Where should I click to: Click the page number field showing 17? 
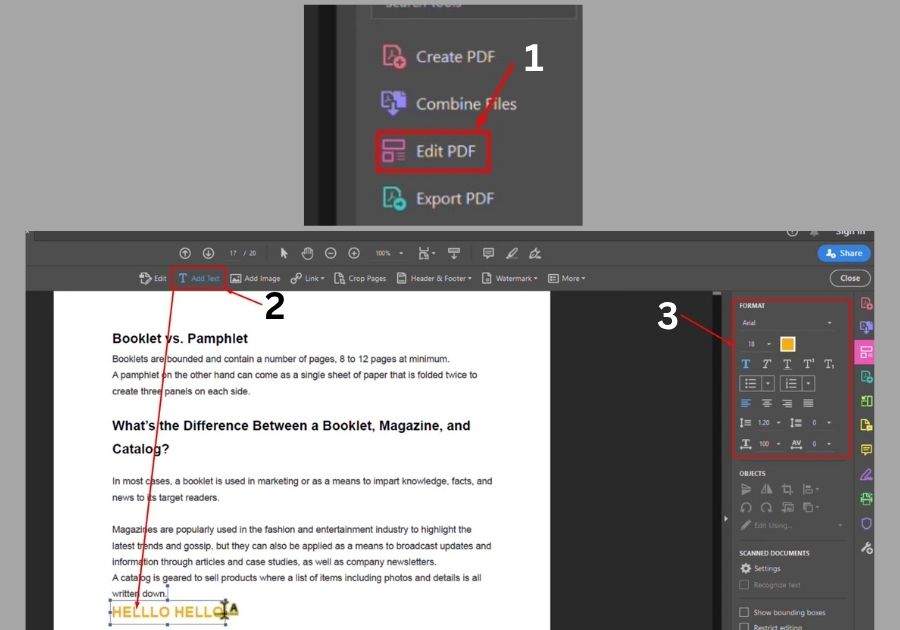[x=233, y=253]
